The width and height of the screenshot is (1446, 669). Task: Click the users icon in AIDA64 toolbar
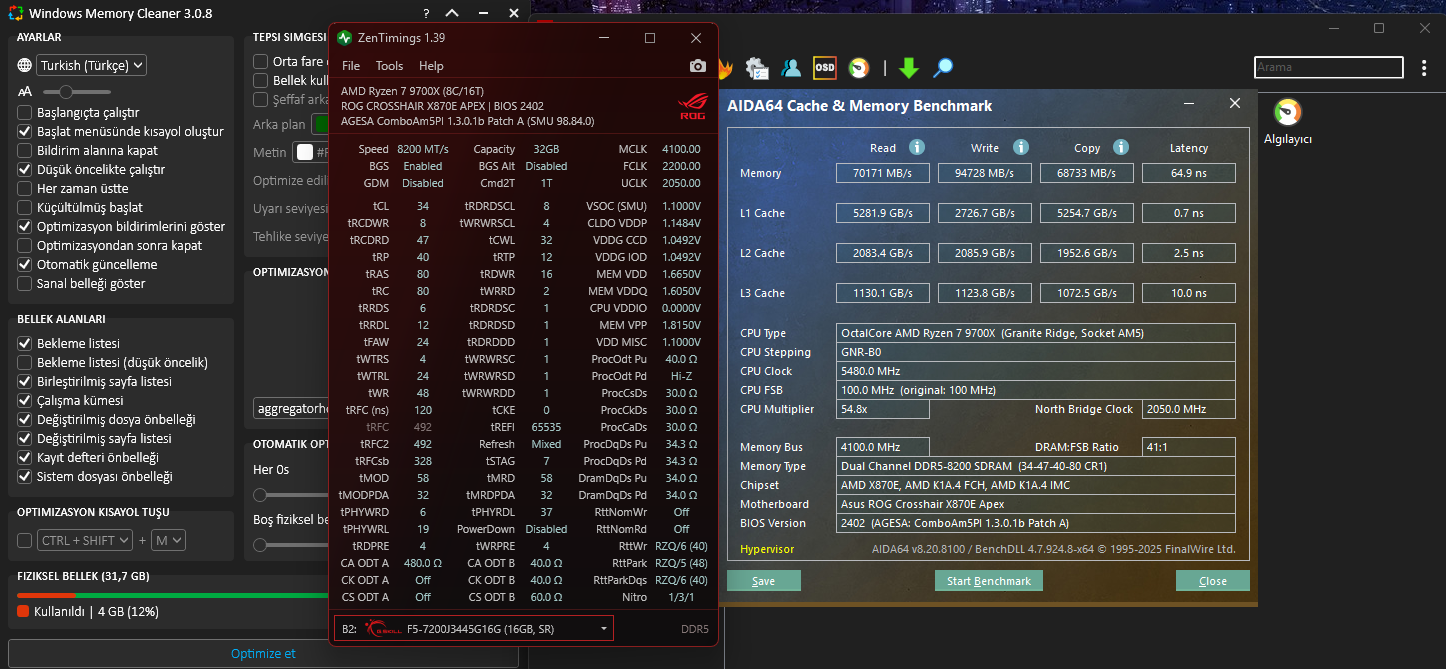pyautogui.click(x=791, y=68)
